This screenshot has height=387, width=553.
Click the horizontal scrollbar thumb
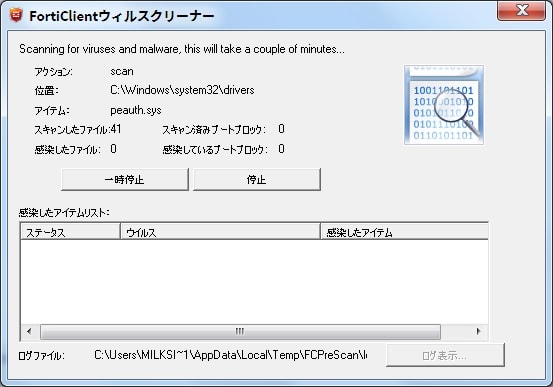[240, 331]
